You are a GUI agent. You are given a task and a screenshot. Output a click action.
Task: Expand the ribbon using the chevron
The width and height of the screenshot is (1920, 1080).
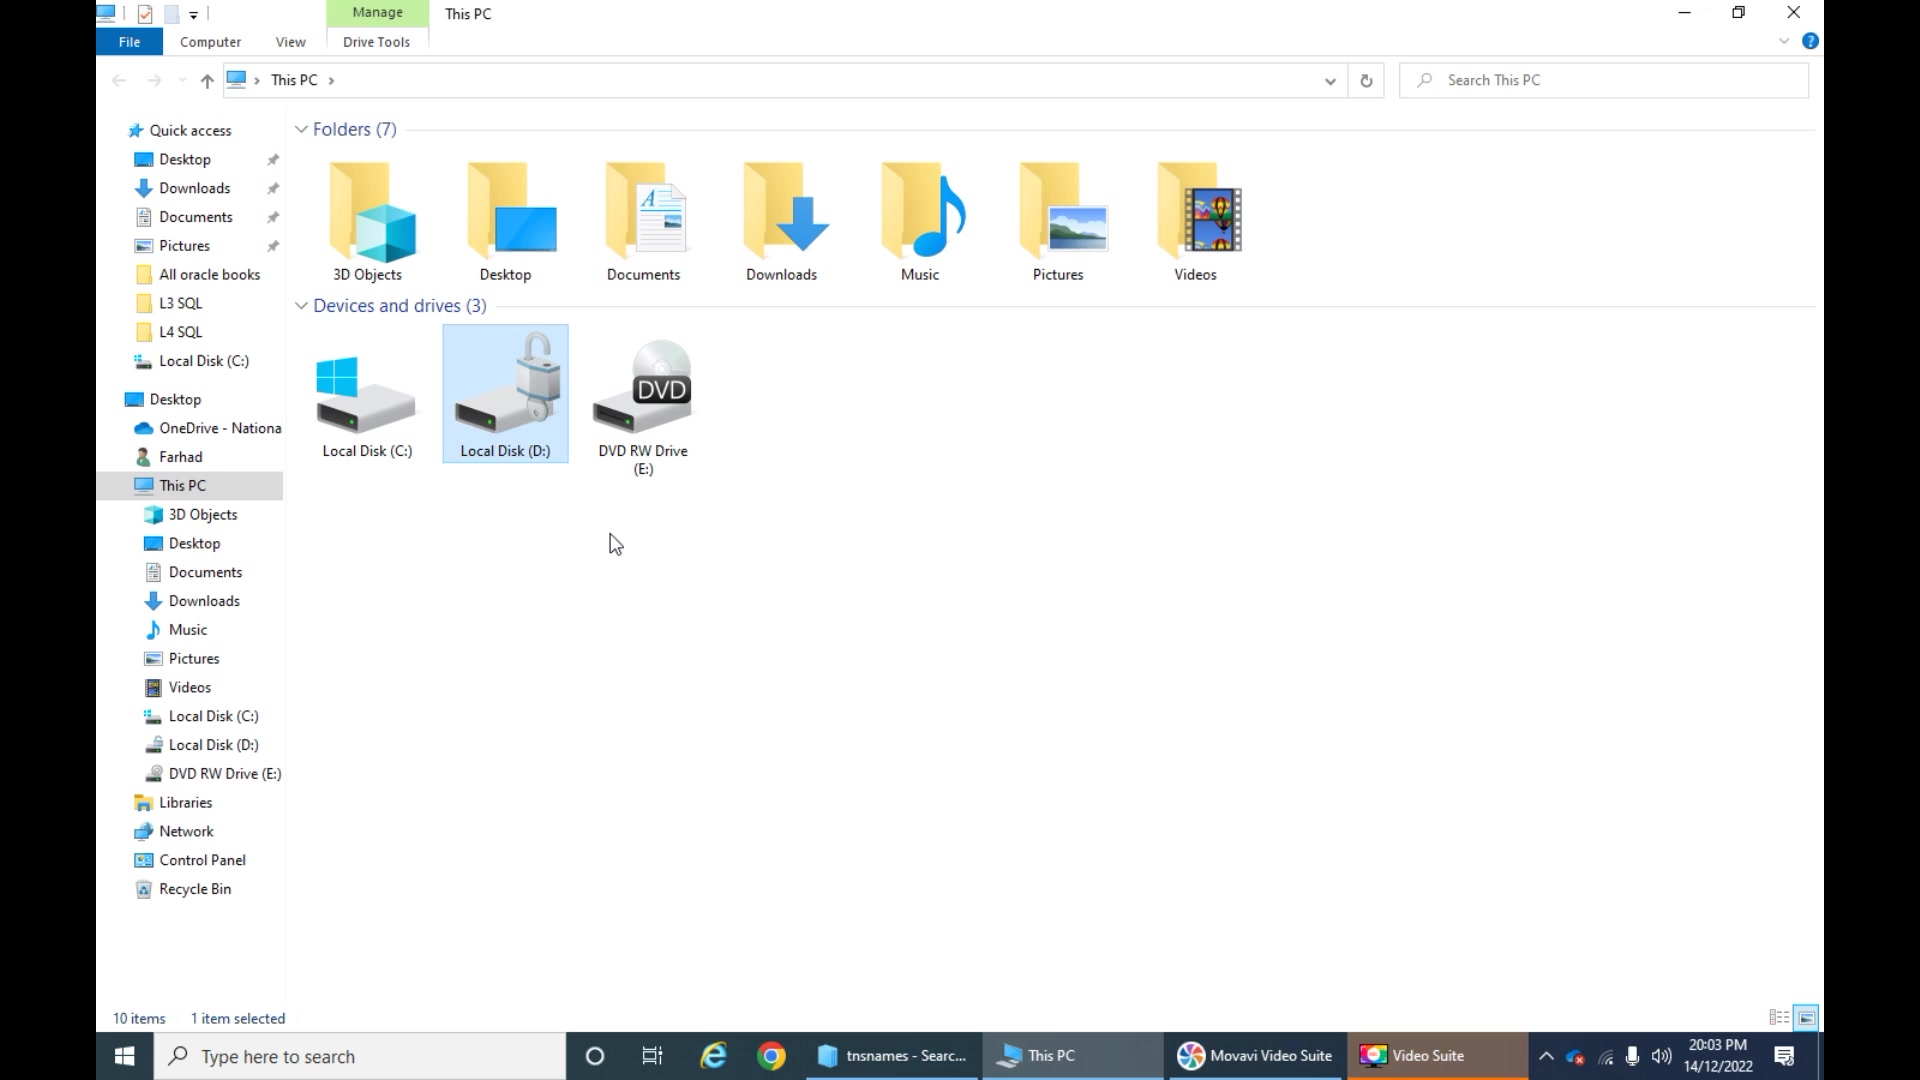click(x=1784, y=41)
